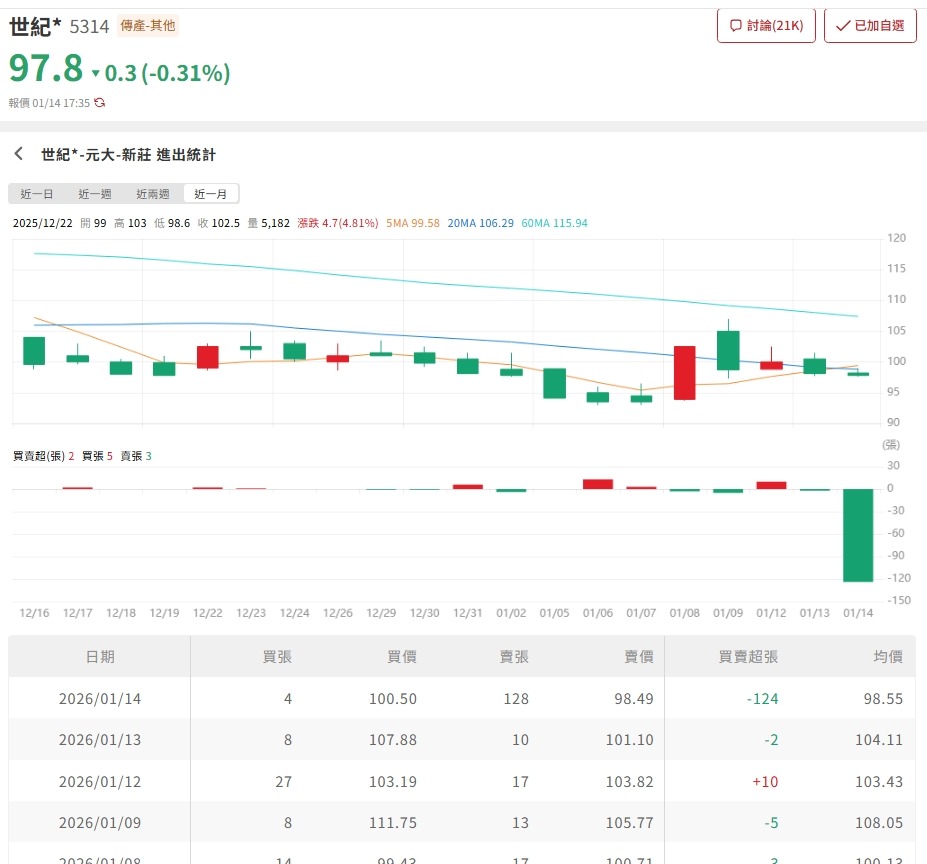Click the green 01/09 candlestick
The height and width of the screenshot is (864, 927).
click(x=728, y=350)
